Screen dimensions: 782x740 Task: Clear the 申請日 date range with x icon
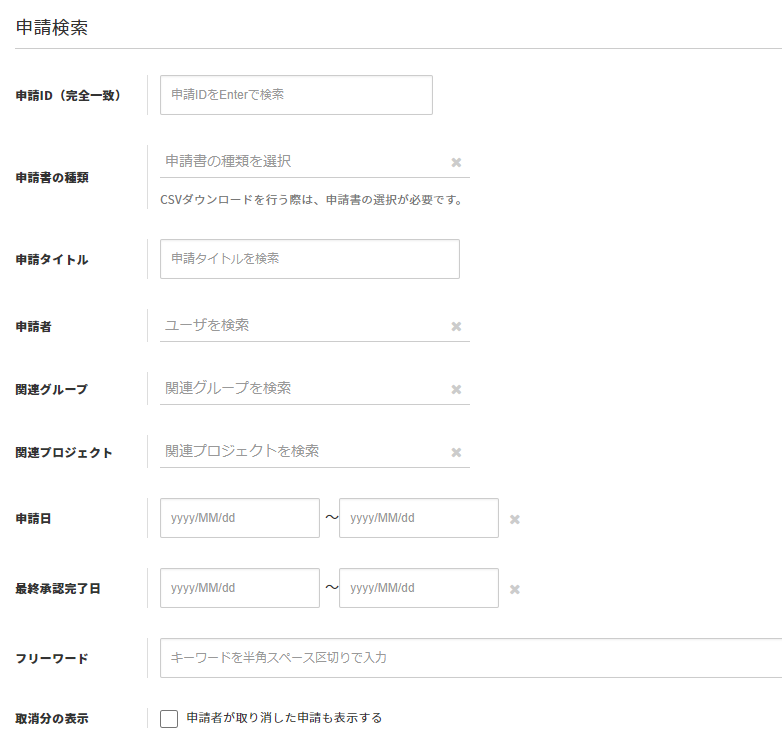point(515,519)
